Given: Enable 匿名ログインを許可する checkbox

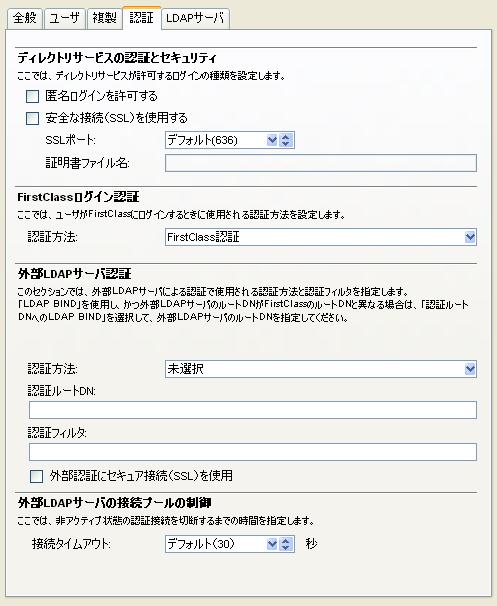Looking at the screenshot, I should coord(32,96).
